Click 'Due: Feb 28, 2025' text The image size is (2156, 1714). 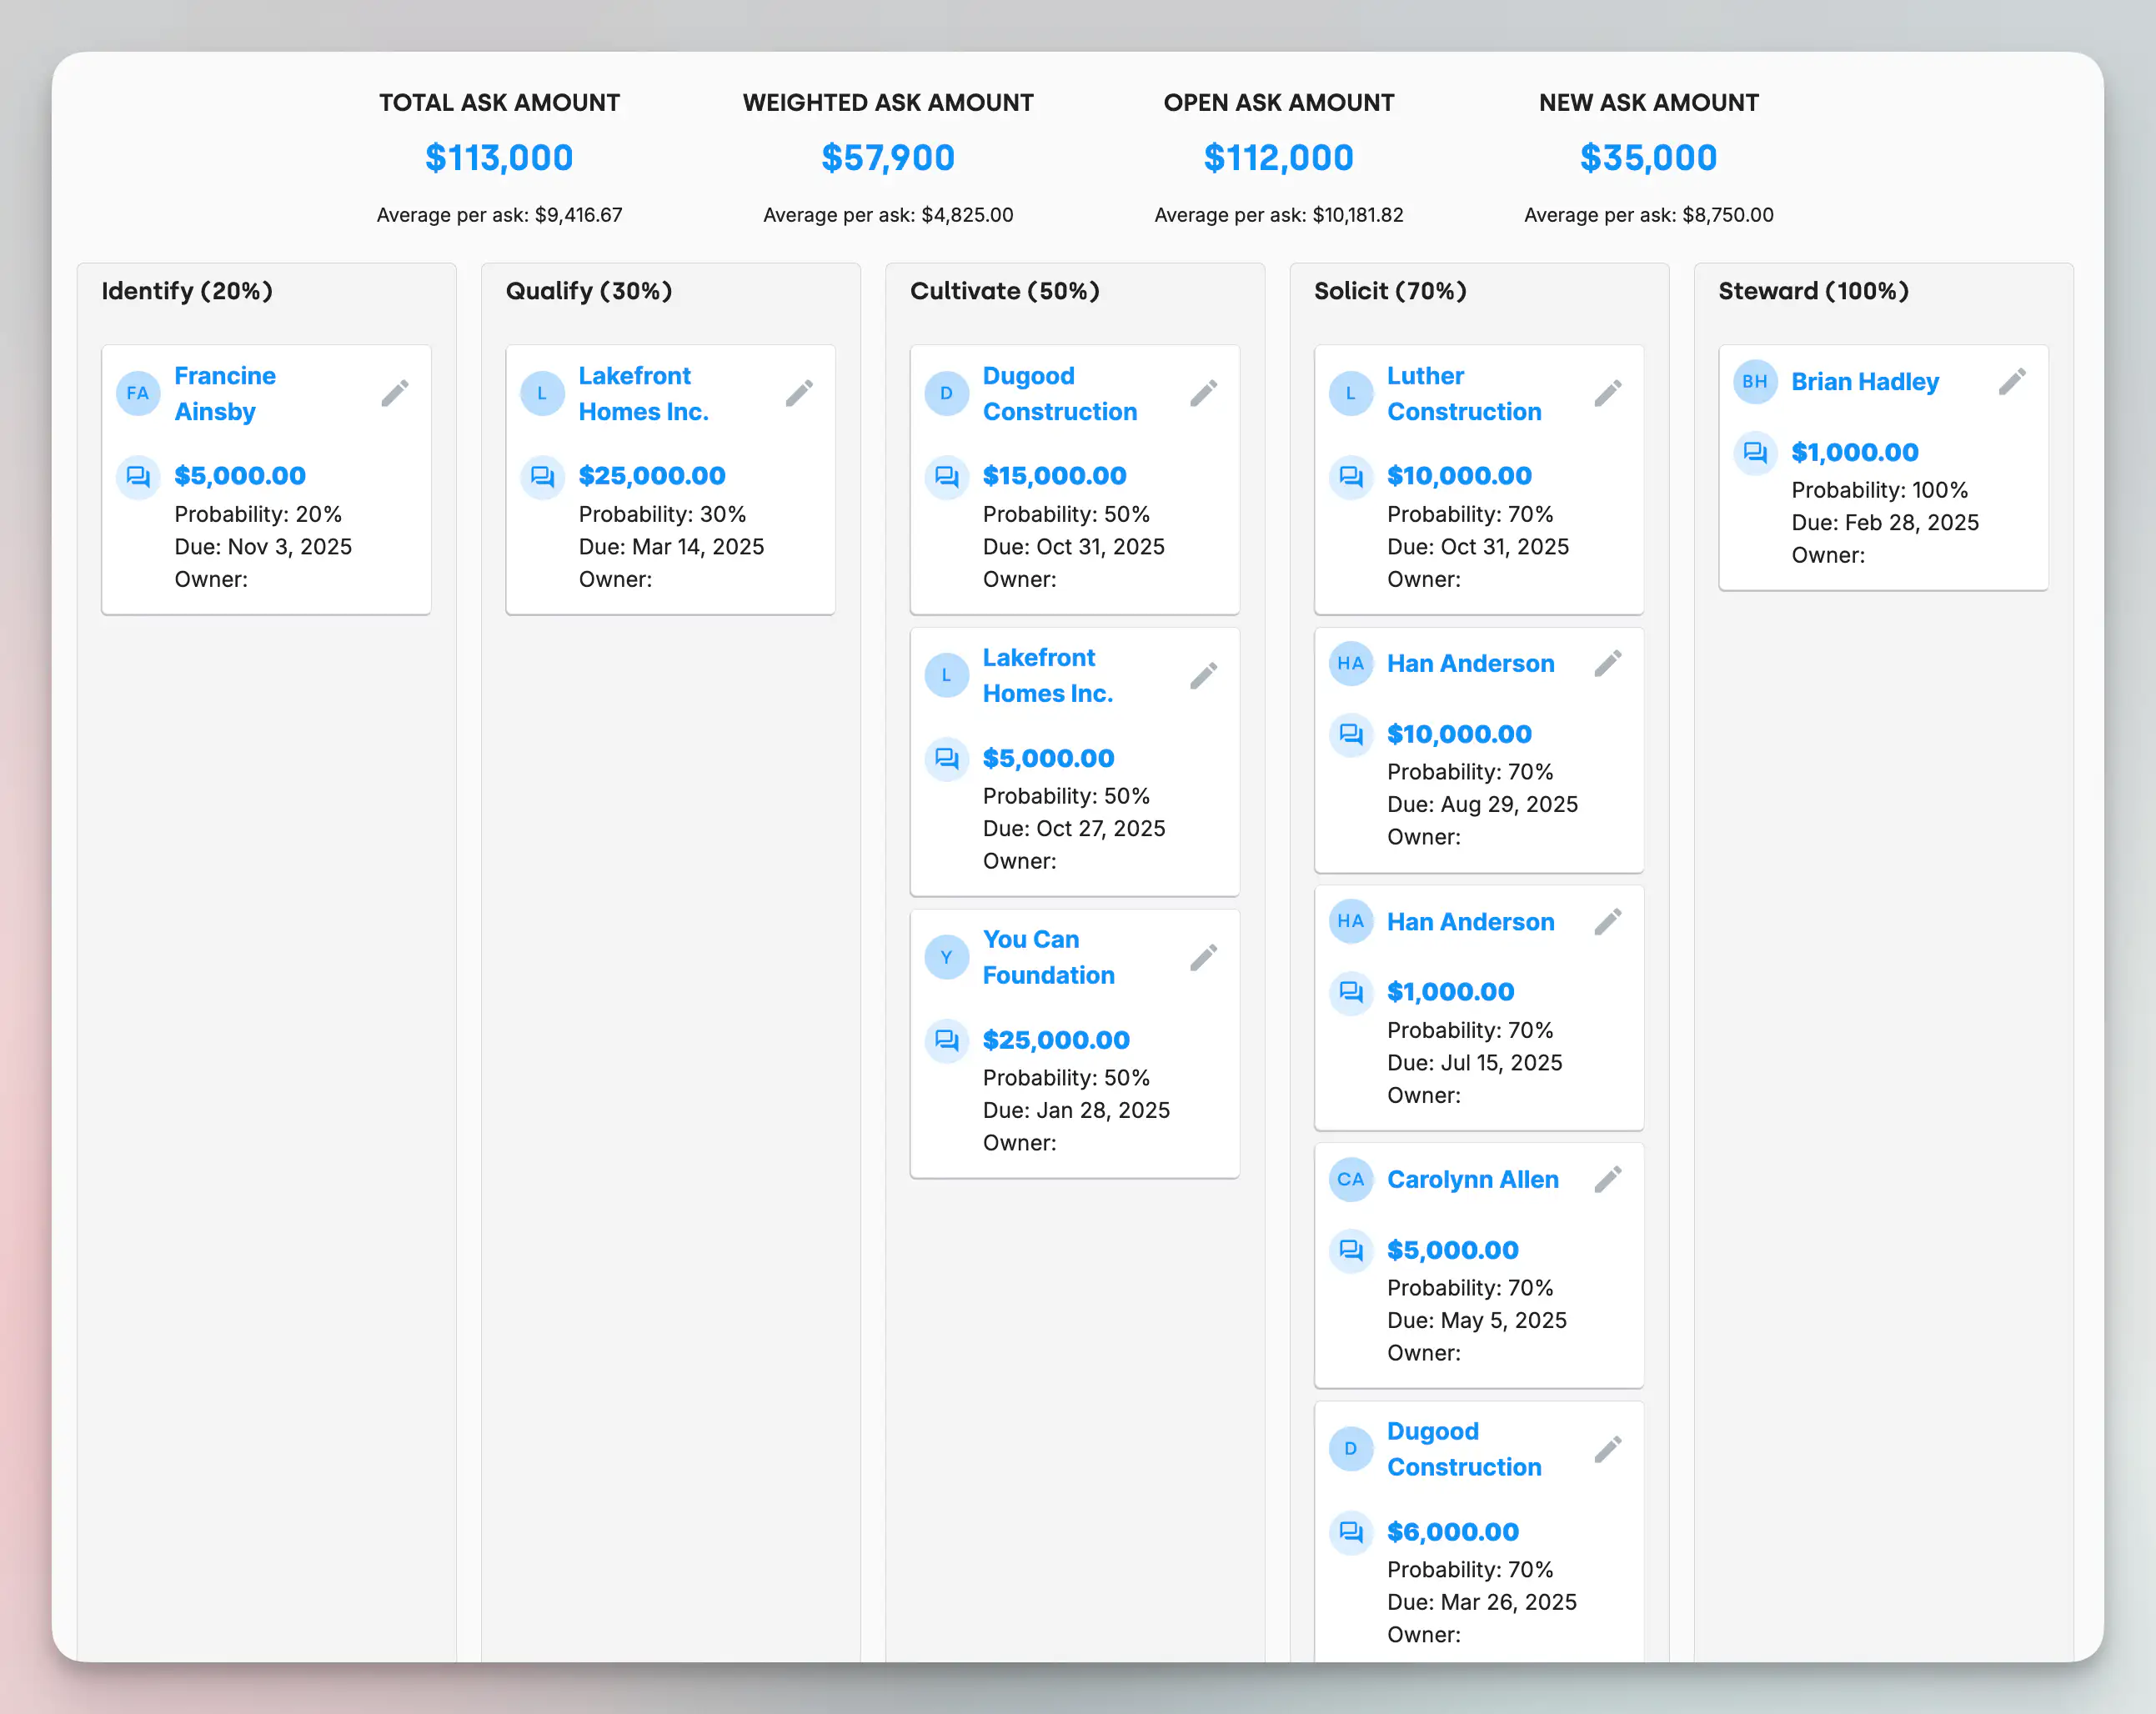point(1884,523)
